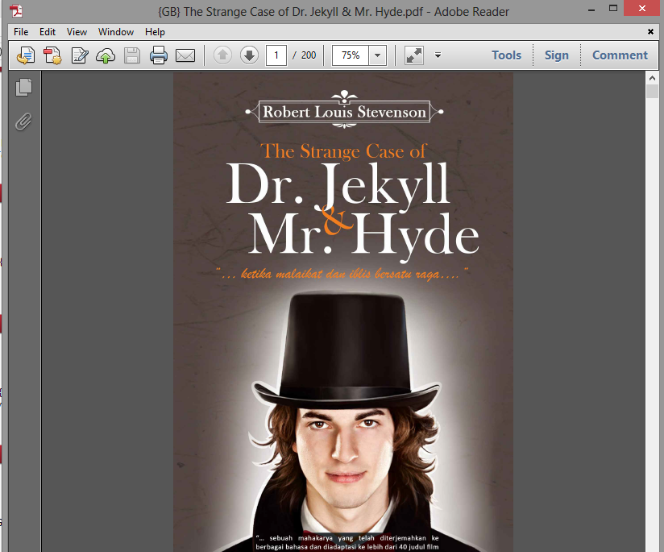
Task: Send file by email envelope icon
Action: (x=185, y=55)
